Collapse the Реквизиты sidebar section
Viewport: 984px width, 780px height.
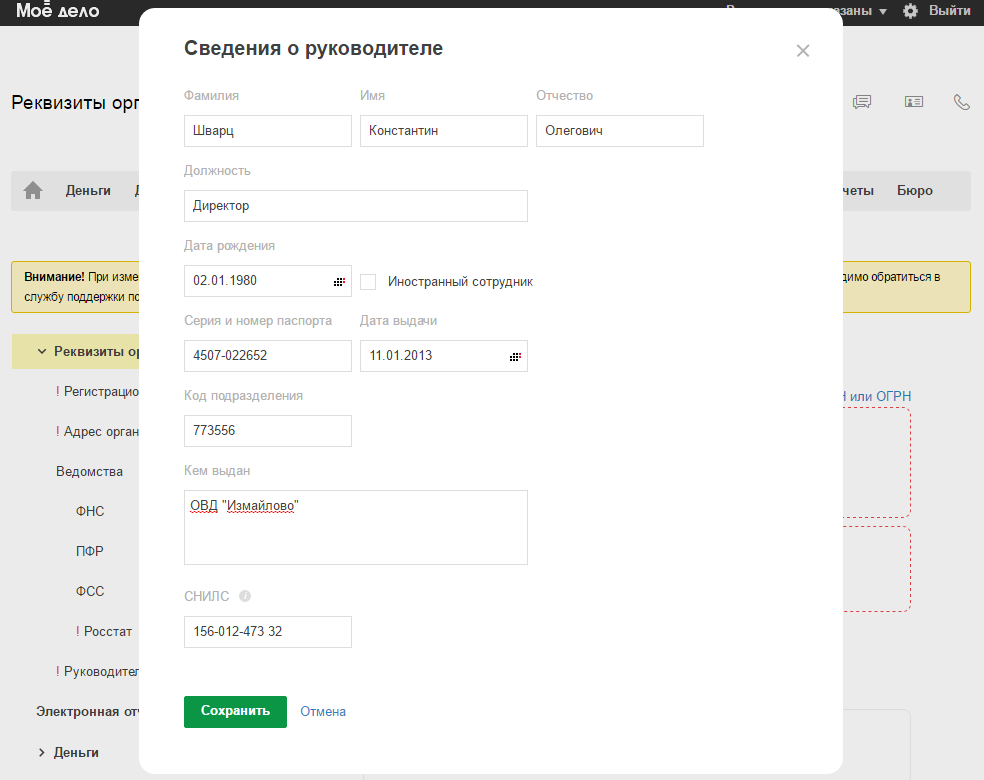tap(42, 351)
